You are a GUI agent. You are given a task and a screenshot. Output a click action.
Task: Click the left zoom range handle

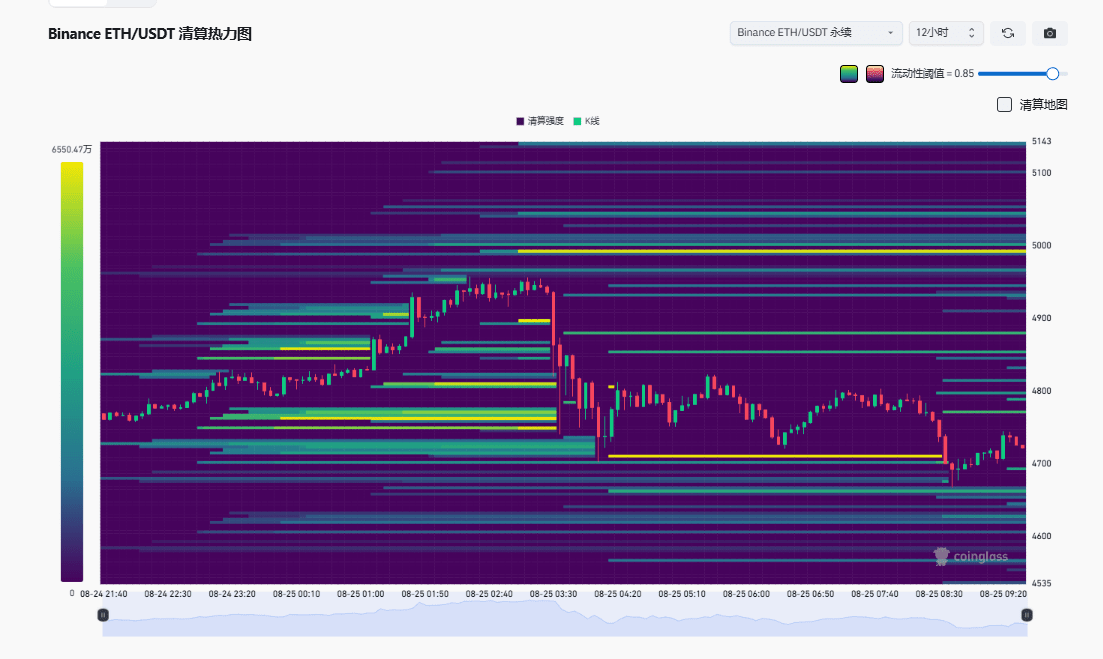[103, 615]
